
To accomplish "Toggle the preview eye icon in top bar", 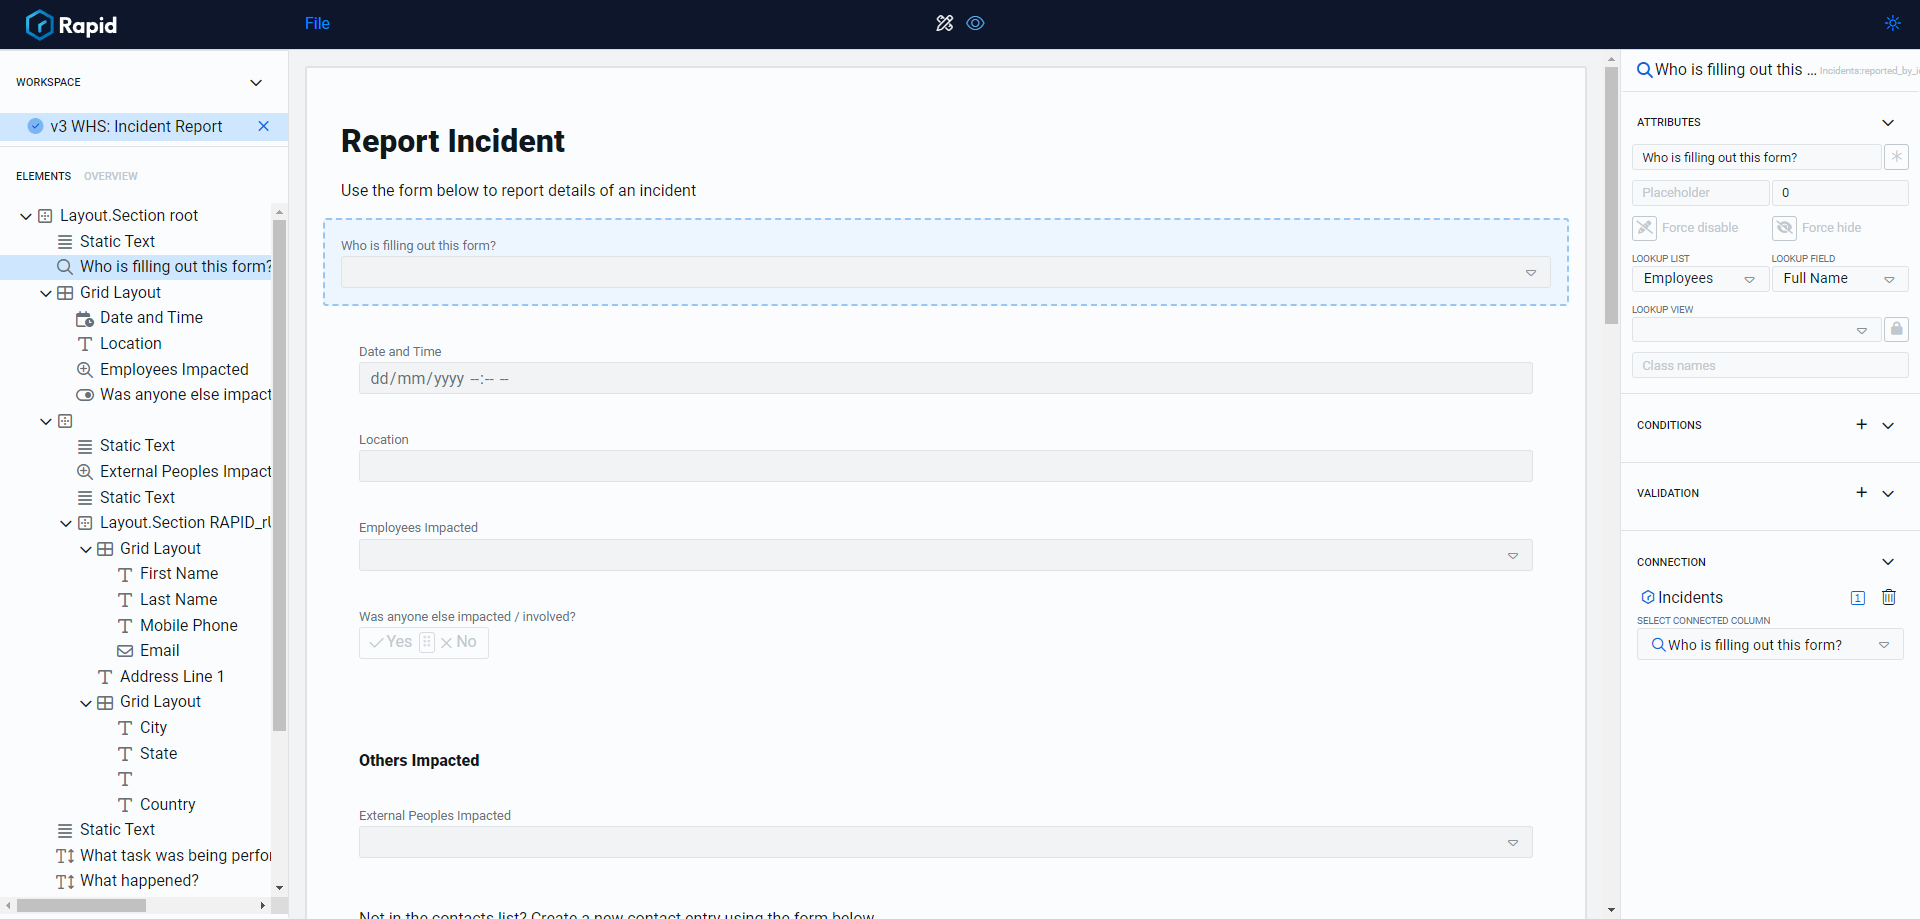I will coord(976,23).
